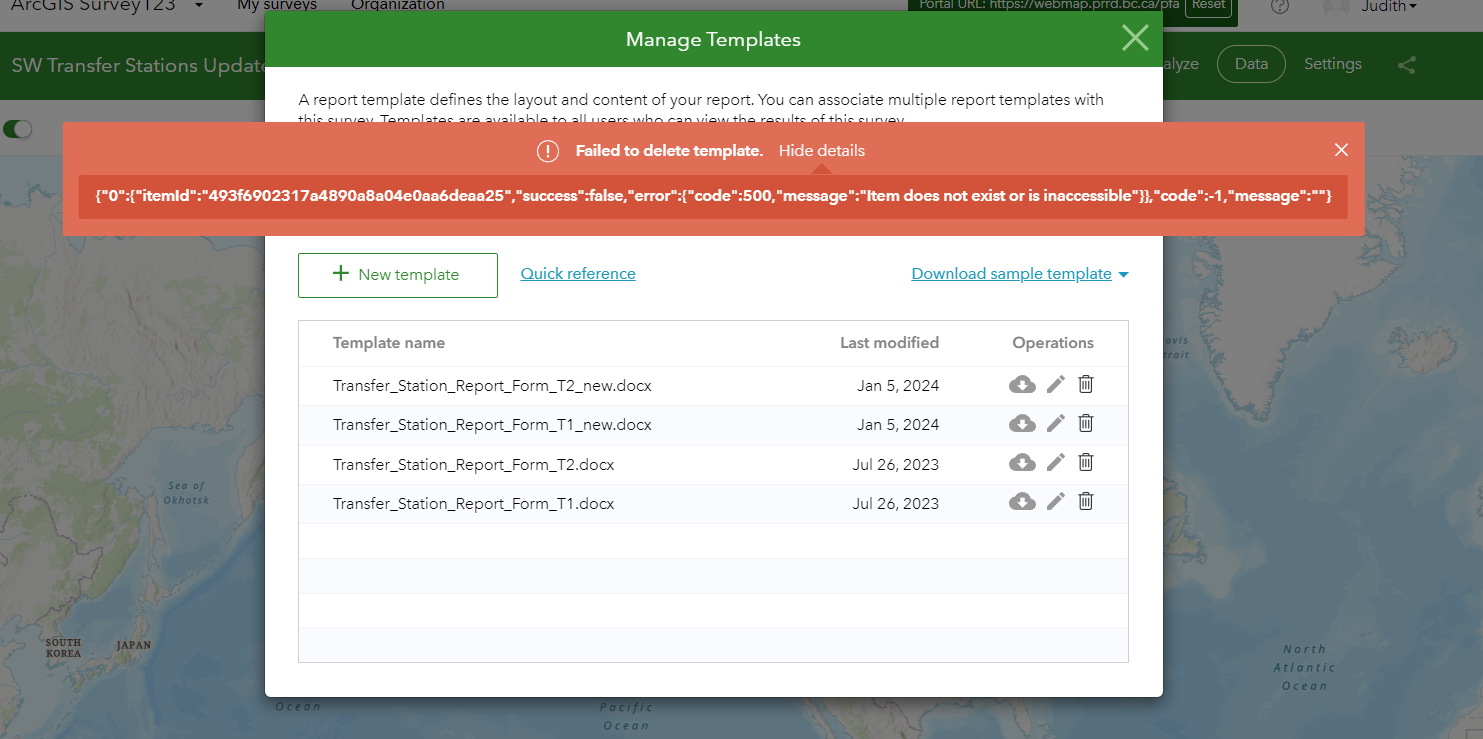Open the pencil editor for Transfer_Station_Report_Form_T1.docx
Screen dimensions: 1483x739
click(x=1056, y=501)
